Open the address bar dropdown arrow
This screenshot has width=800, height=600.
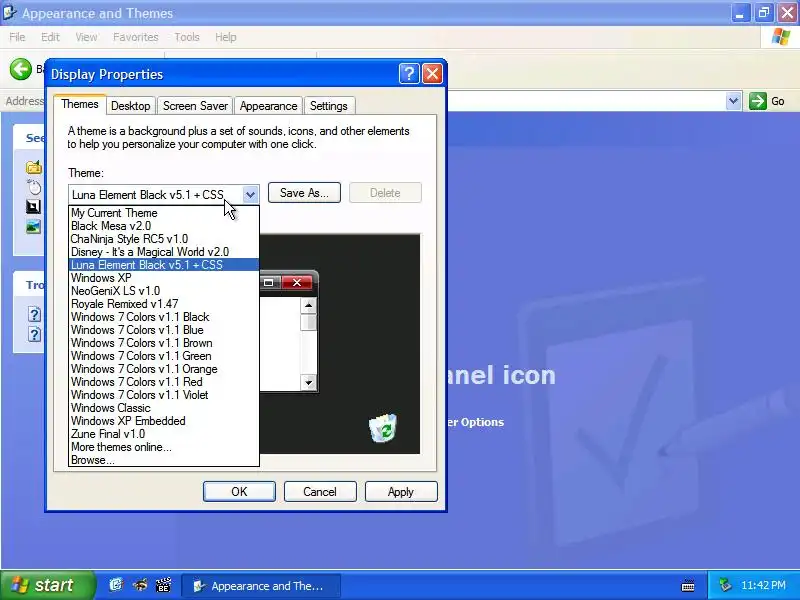point(733,101)
